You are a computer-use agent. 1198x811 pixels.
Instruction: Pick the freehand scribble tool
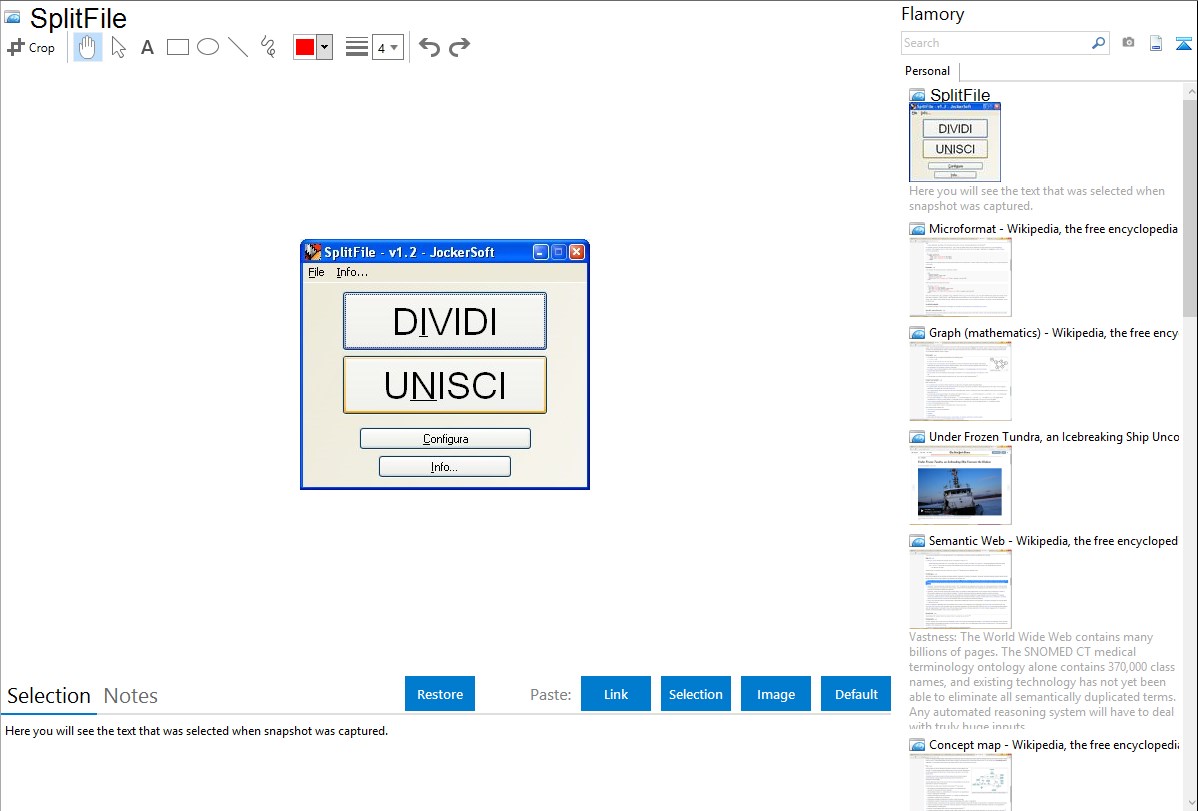pos(268,47)
